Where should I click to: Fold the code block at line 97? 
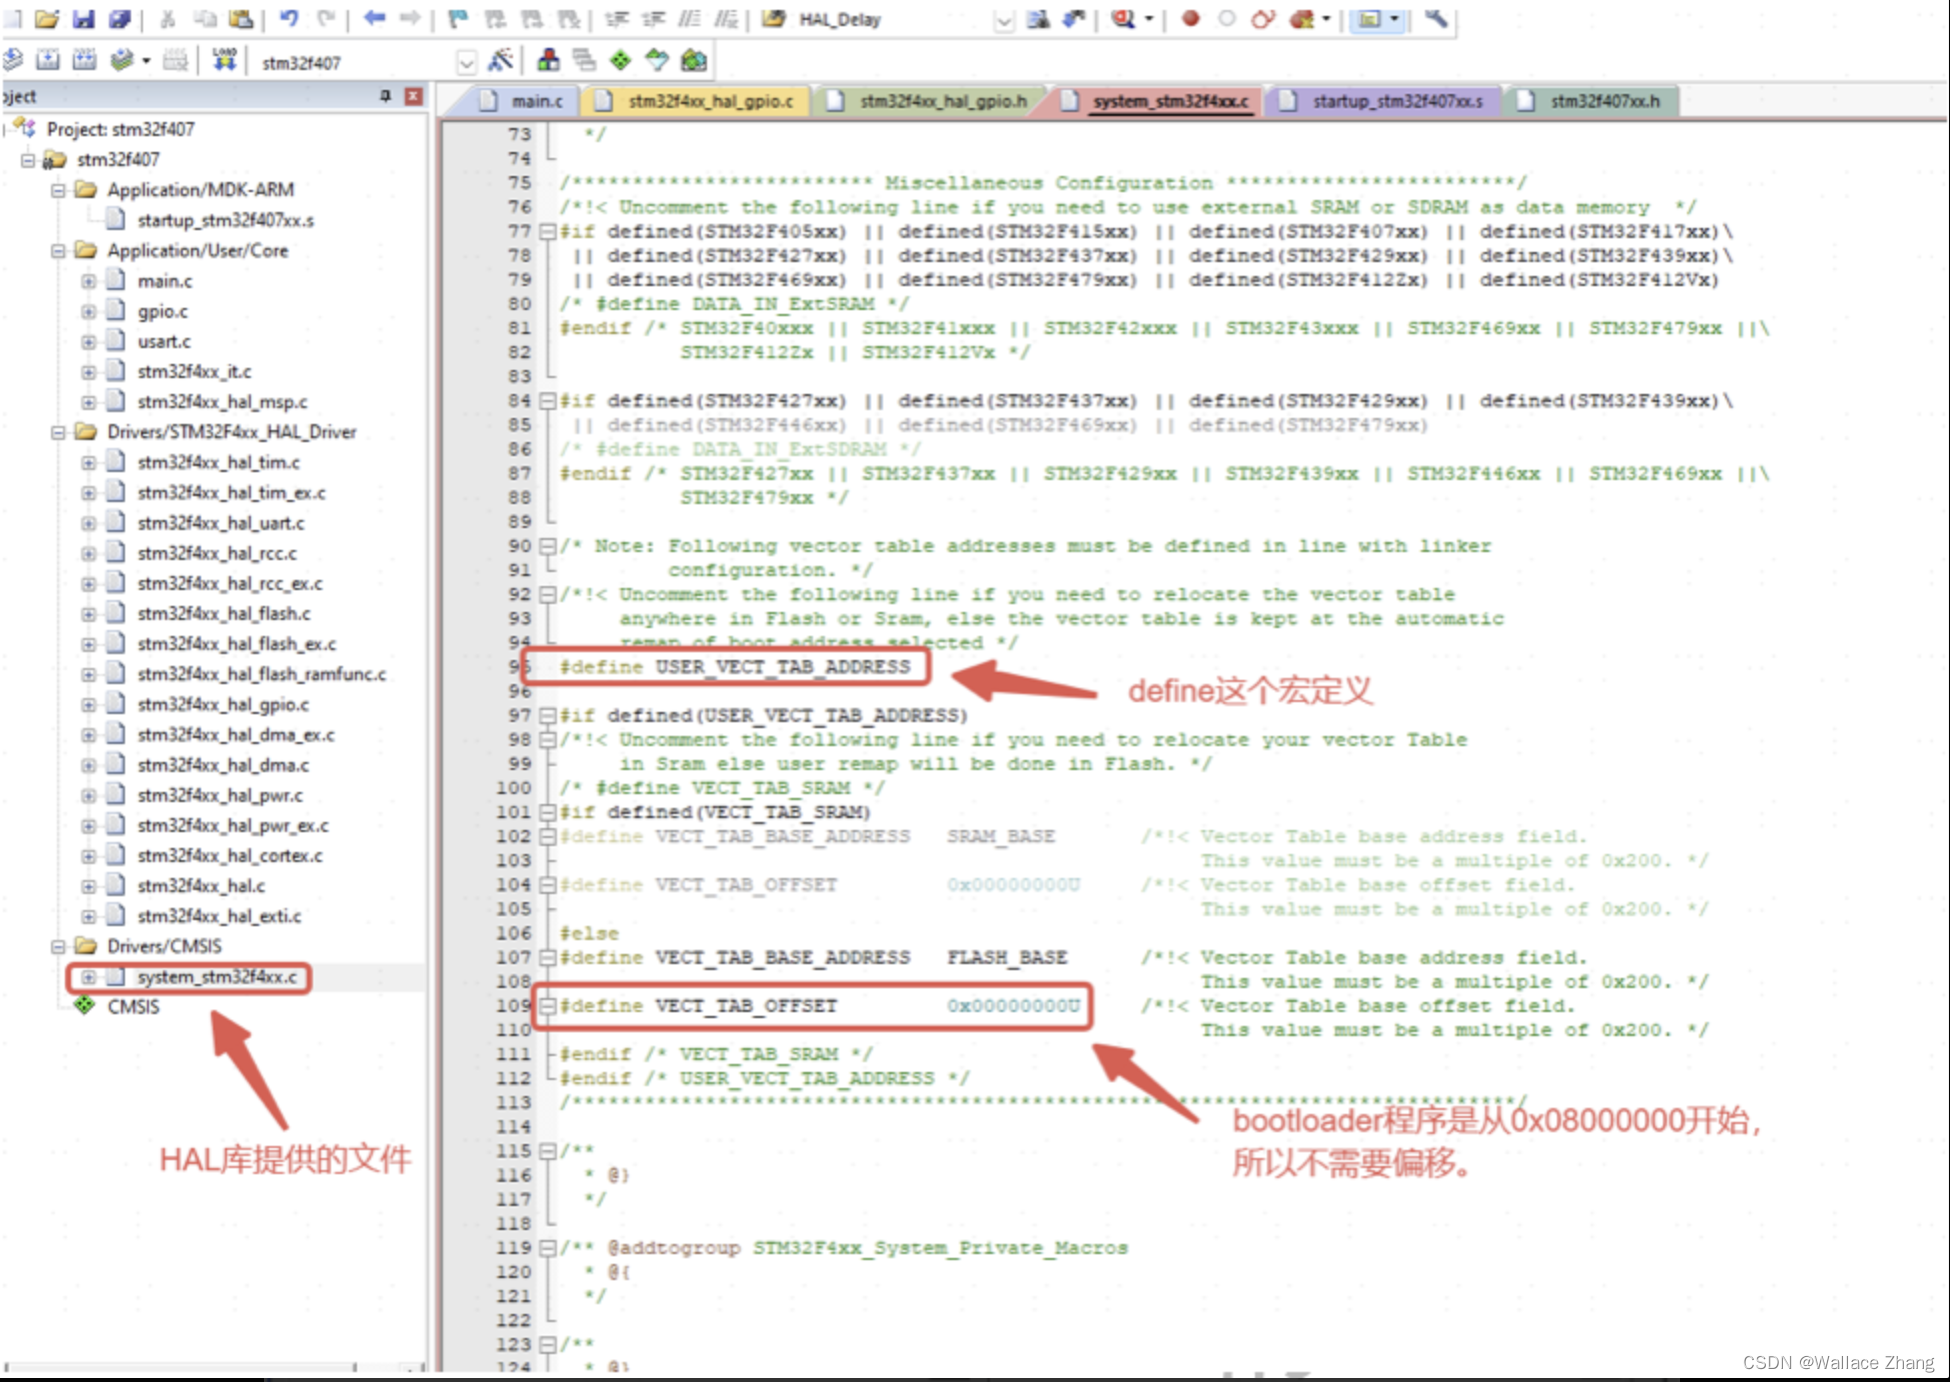[547, 715]
